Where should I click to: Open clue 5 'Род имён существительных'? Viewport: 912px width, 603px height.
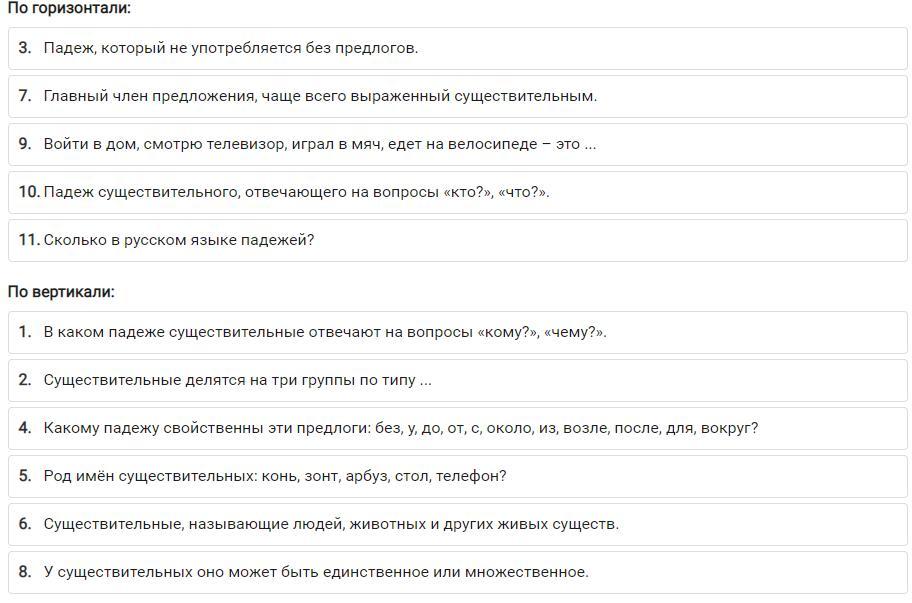[457, 476]
